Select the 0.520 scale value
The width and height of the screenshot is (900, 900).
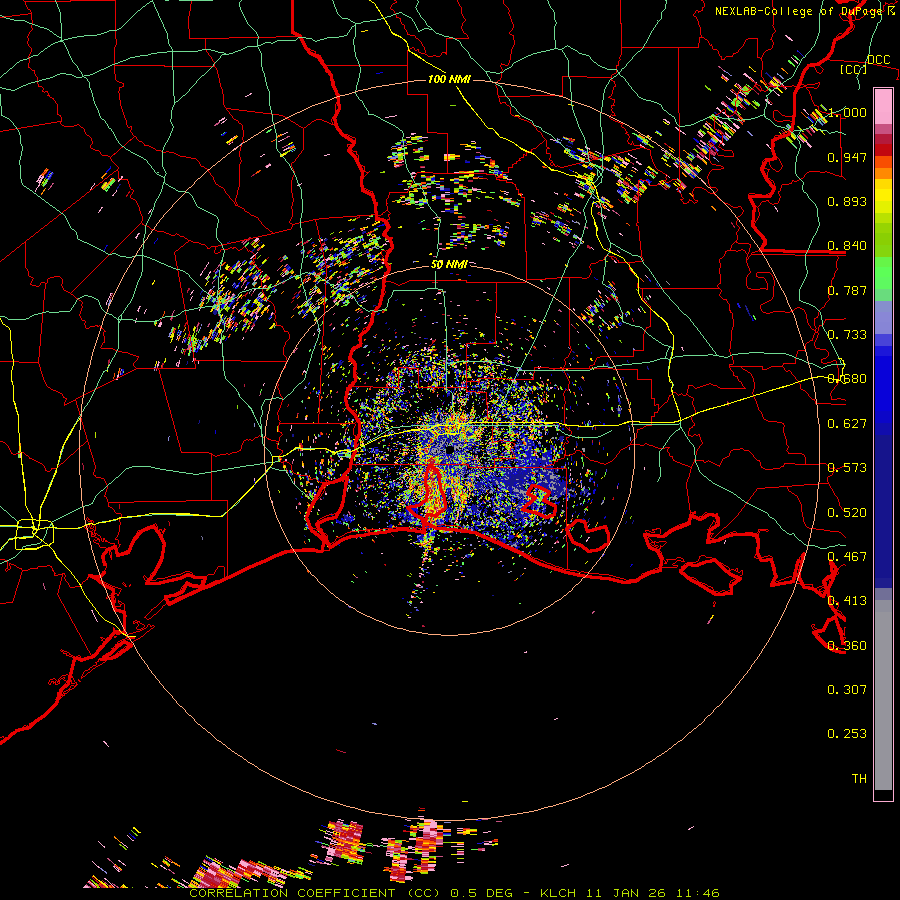(x=847, y=513)
